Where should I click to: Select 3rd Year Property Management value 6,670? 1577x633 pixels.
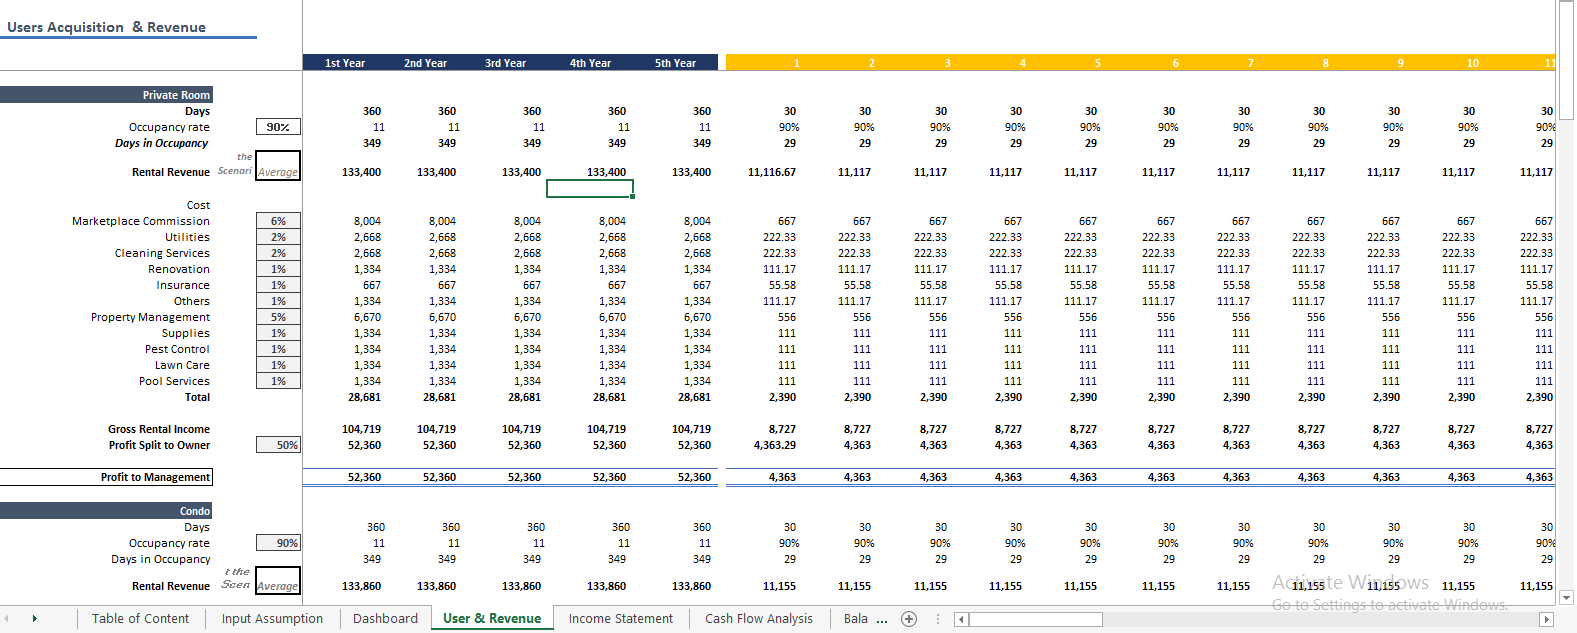[527, 317]
